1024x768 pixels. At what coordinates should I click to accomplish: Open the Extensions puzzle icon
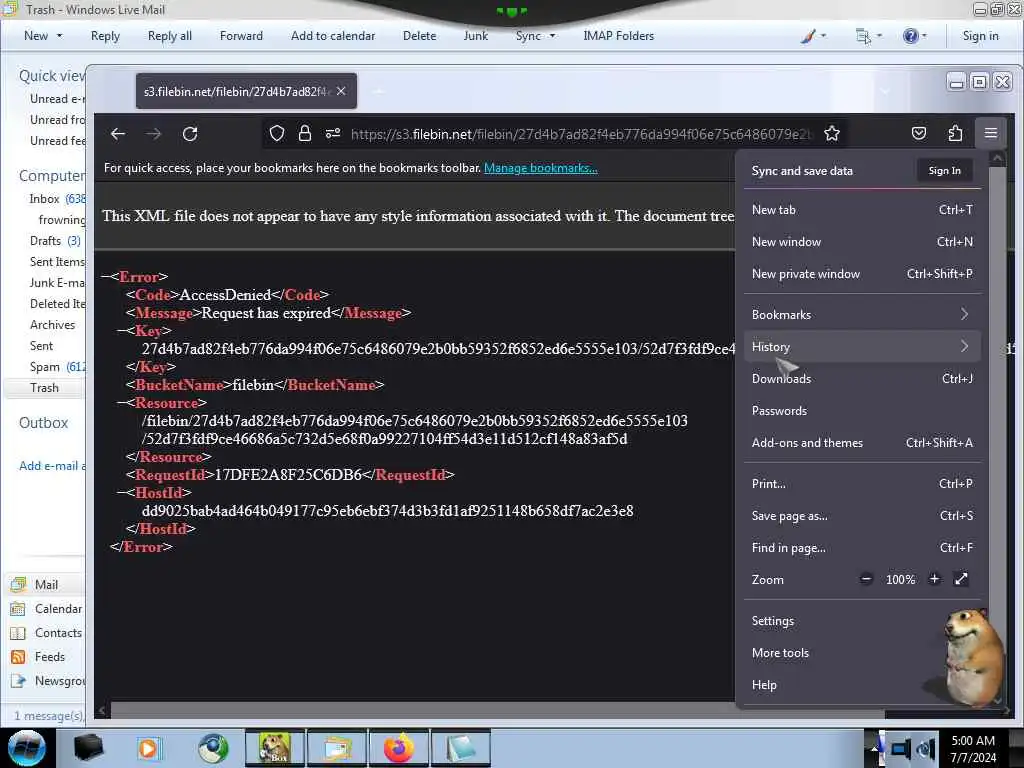(x=955, y=134)
